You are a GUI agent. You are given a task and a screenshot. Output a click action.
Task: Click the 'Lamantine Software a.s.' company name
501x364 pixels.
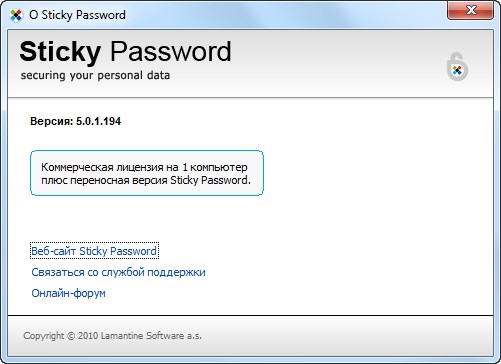click(x=151, y=336)
